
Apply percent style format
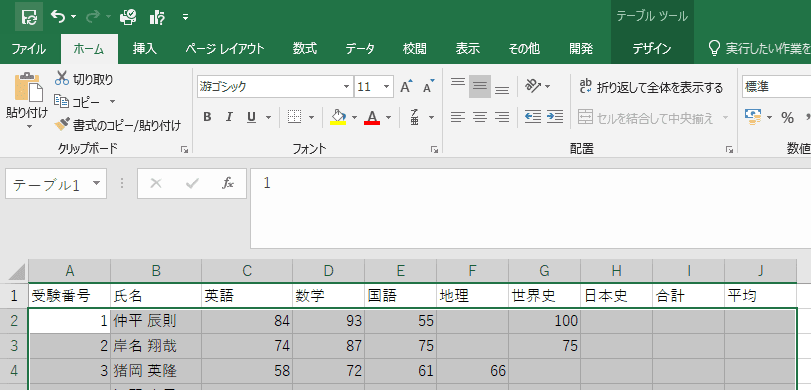pos(787,118)
